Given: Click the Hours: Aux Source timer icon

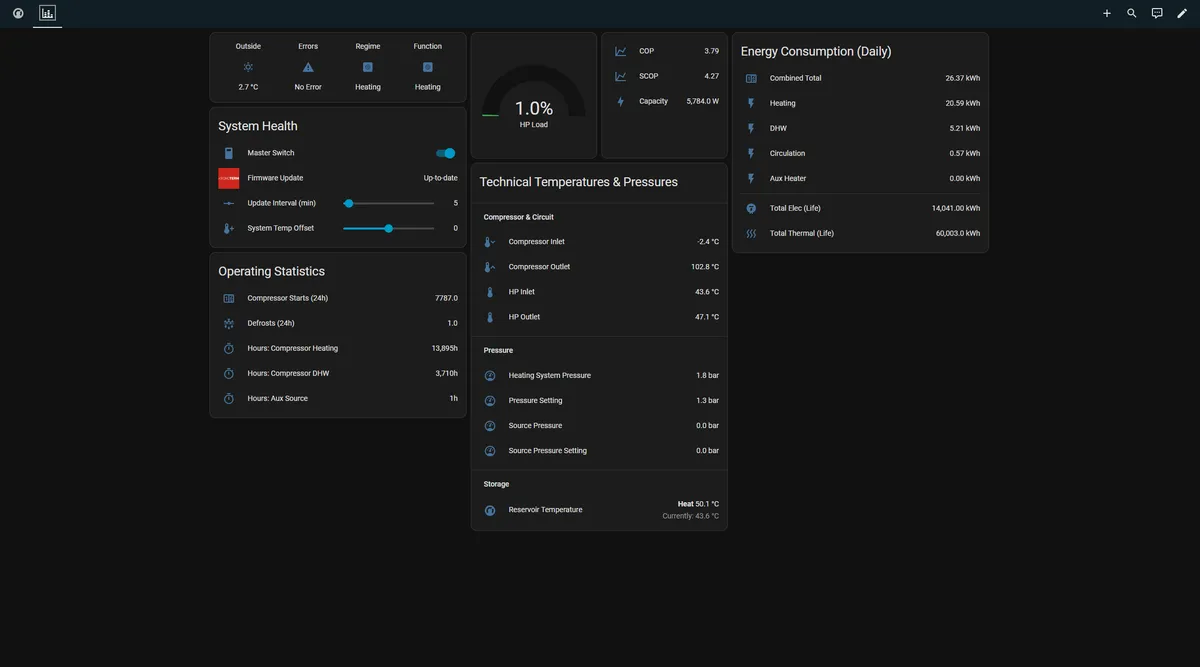Looking at the screenshot, I should coord(229,398).
